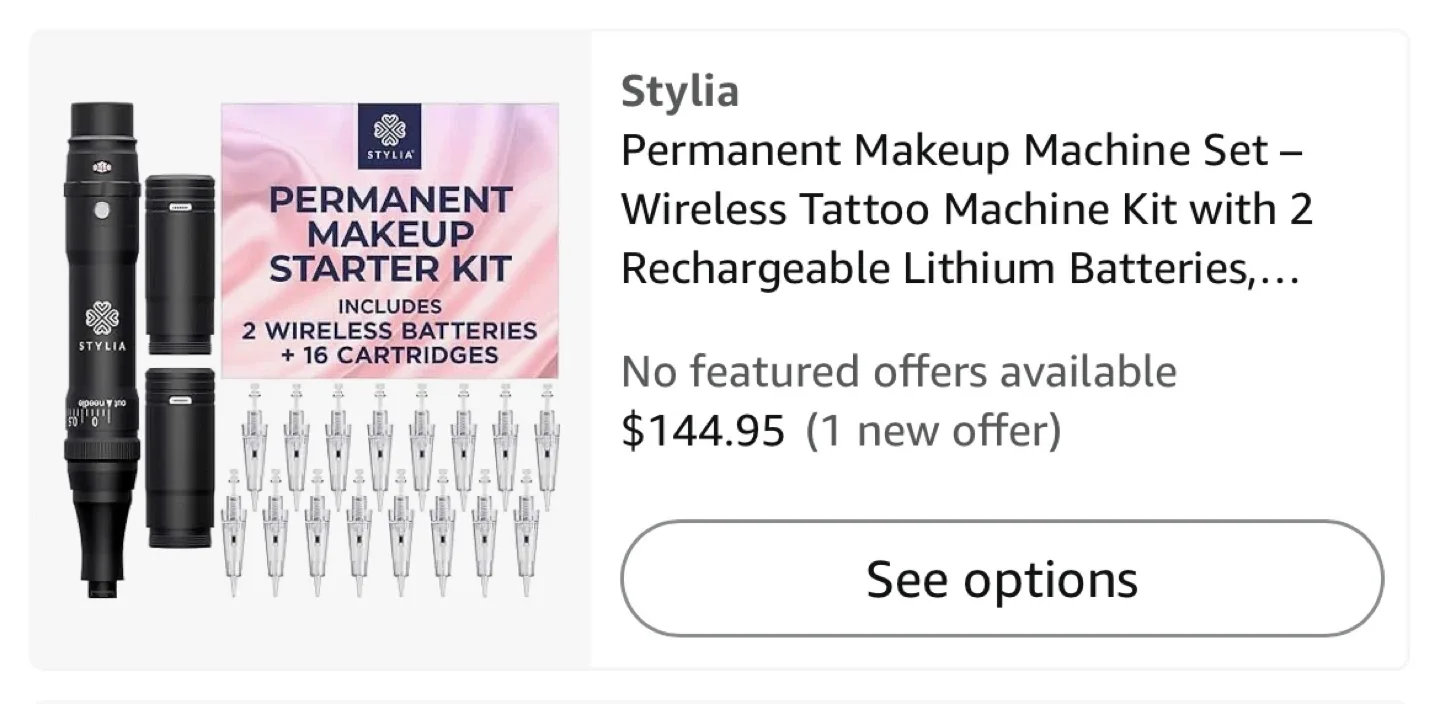Click the ellipsis ending the truncated title
The height and width of the screenshot is (704, 1440).
pos(1277,271)
